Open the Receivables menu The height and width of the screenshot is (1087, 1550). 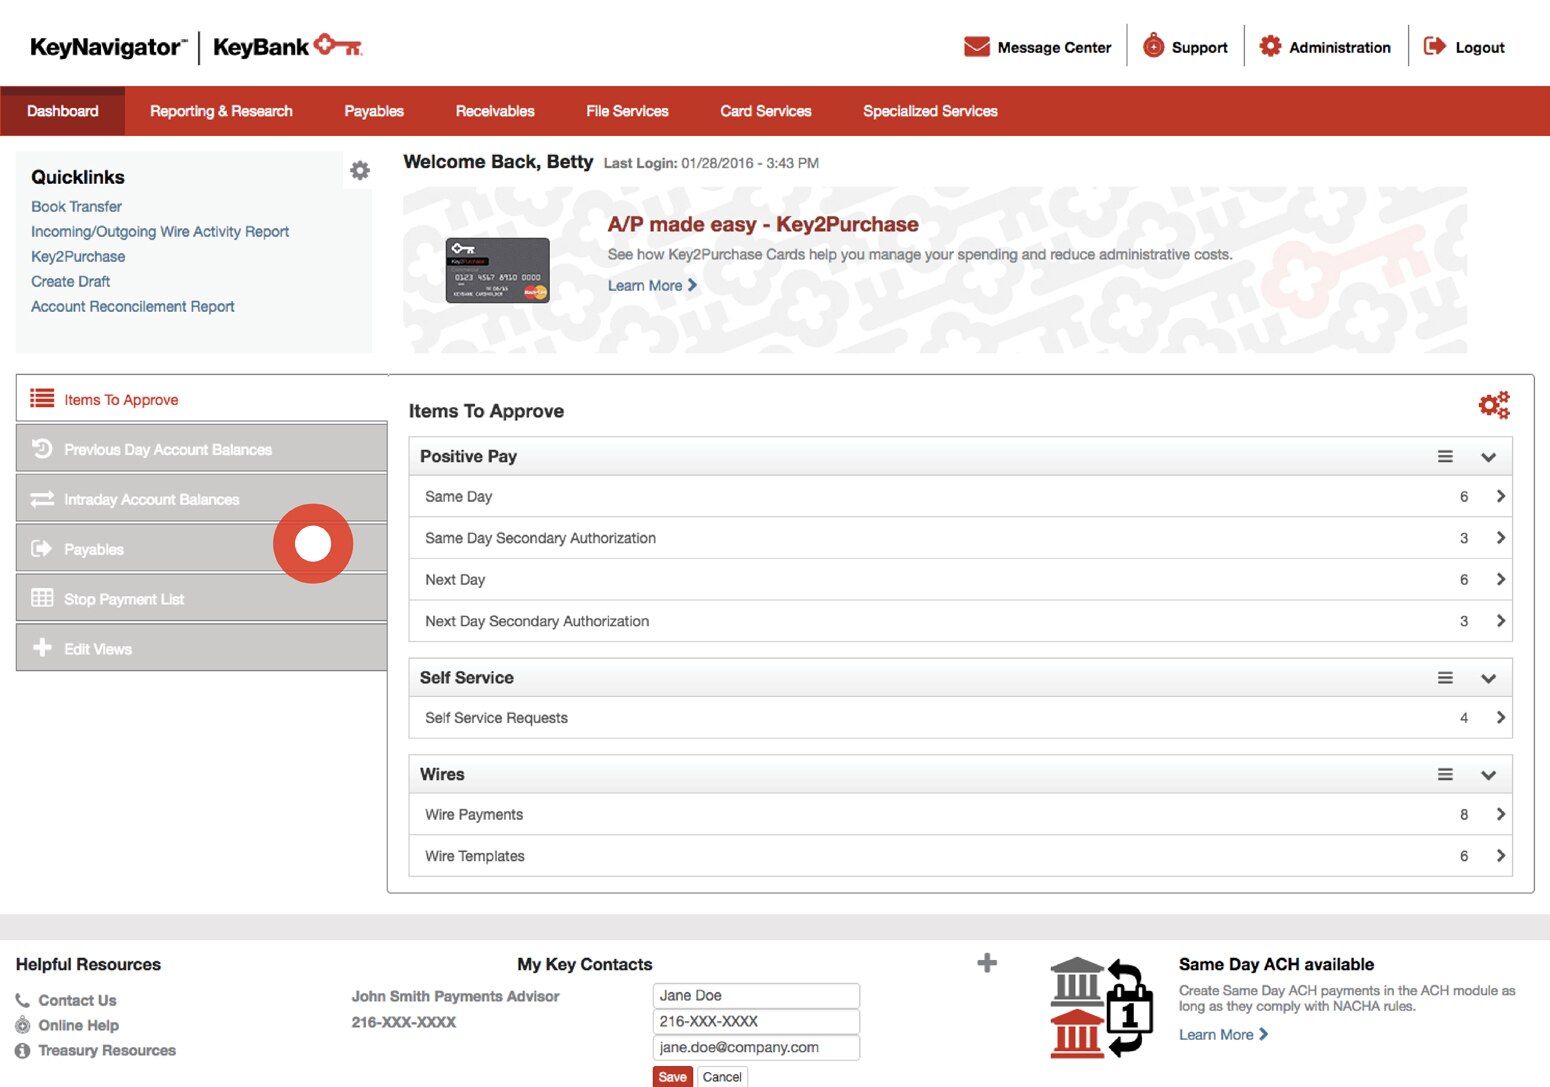click(495, 111)
